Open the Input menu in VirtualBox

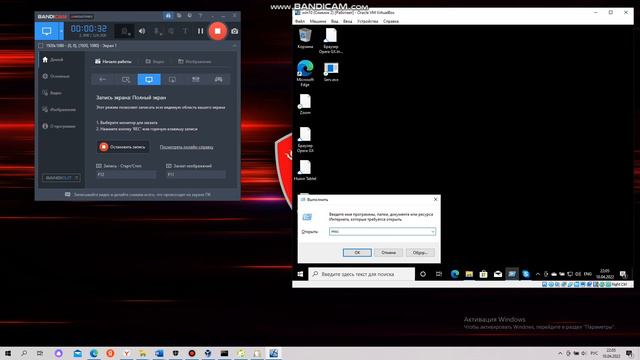click(347, 21)
